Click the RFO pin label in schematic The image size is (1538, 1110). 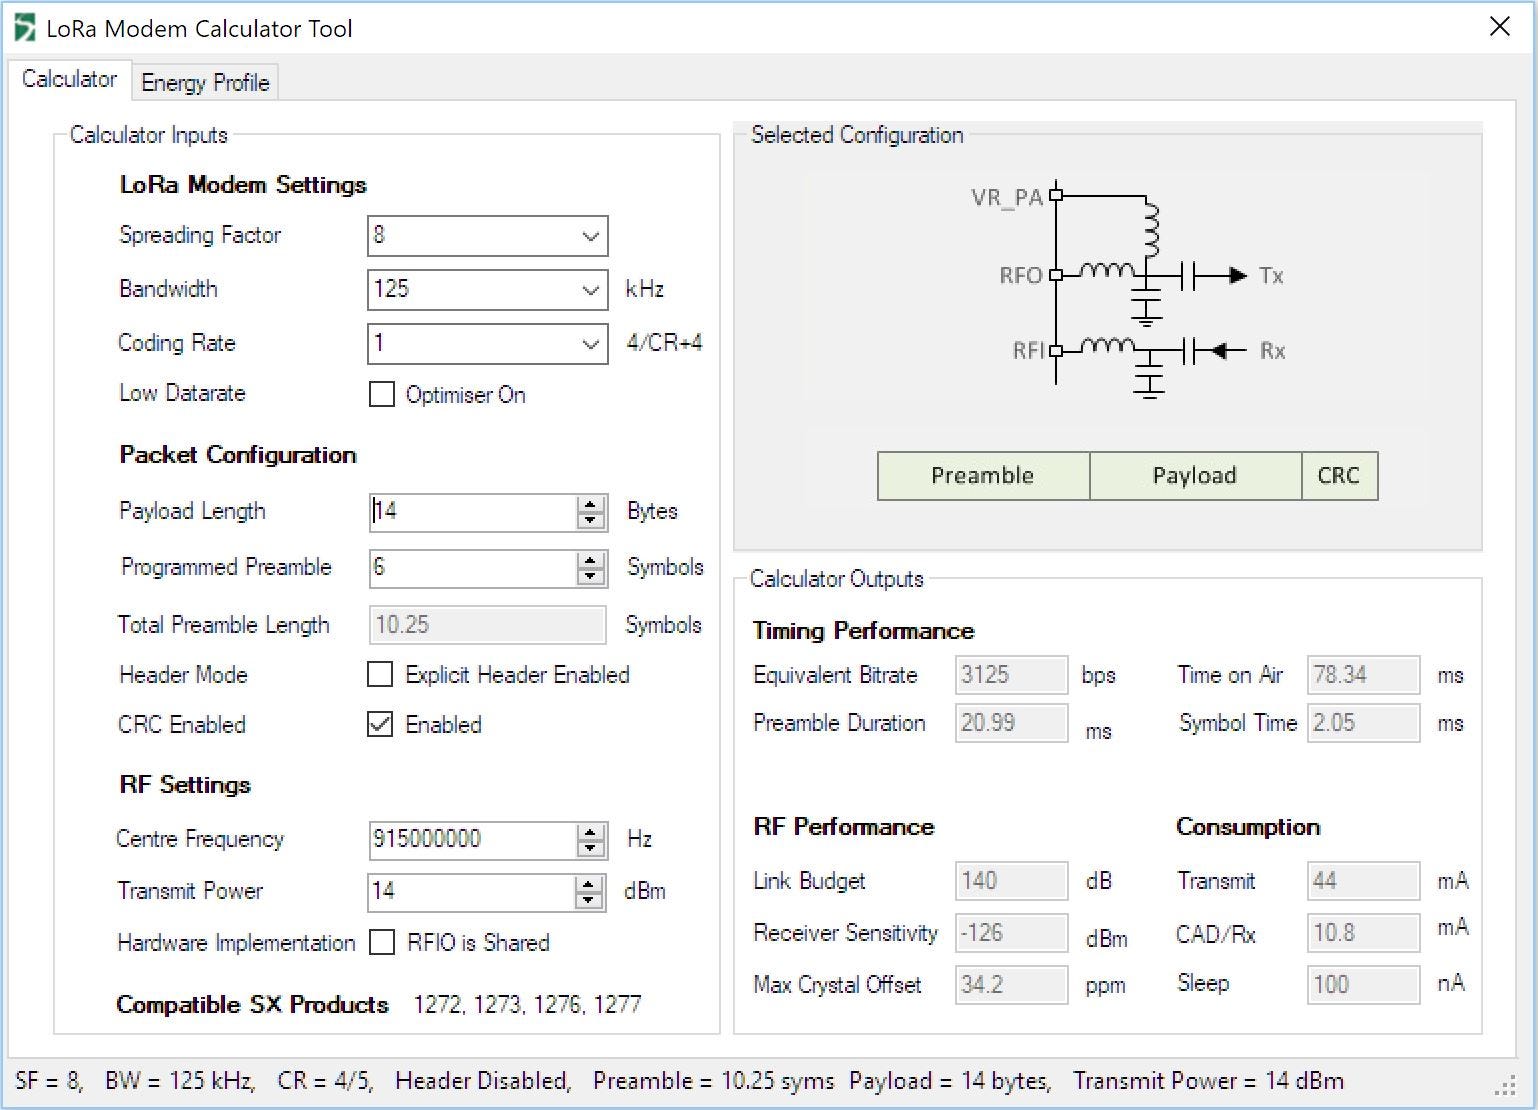pyautogui.click(x=1021, y=275)
